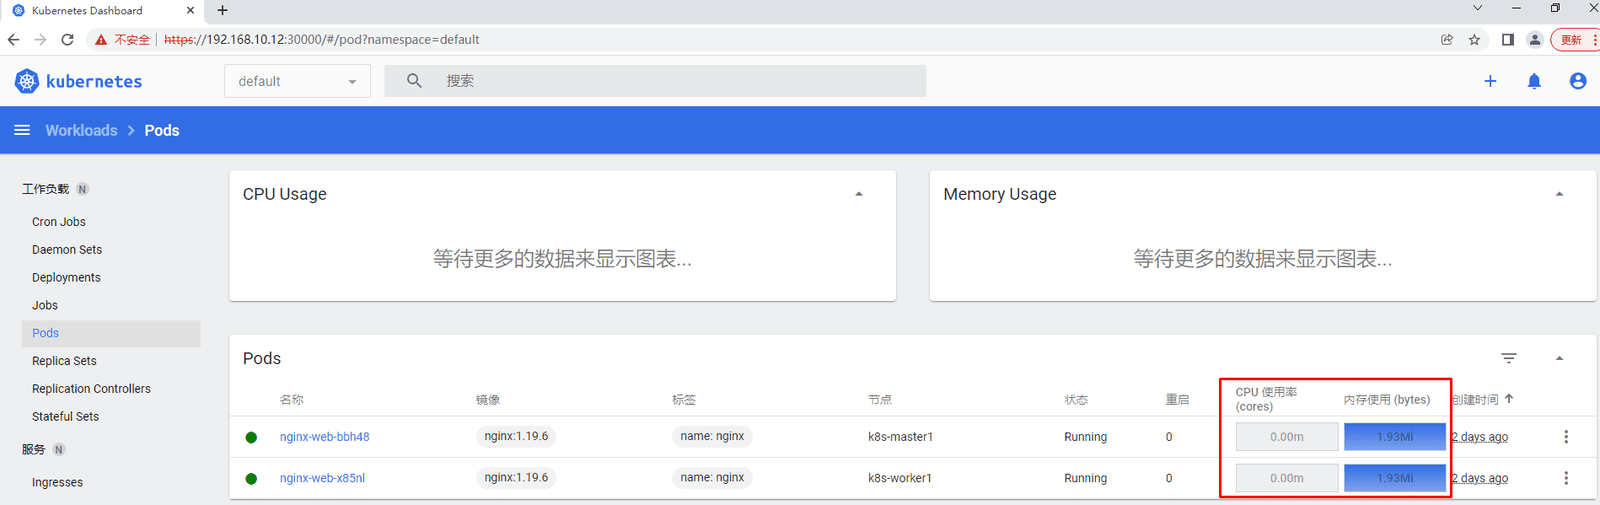Click green status dot of nginx-web-bbh48
1600x505 pixels.
coord(251,437)
